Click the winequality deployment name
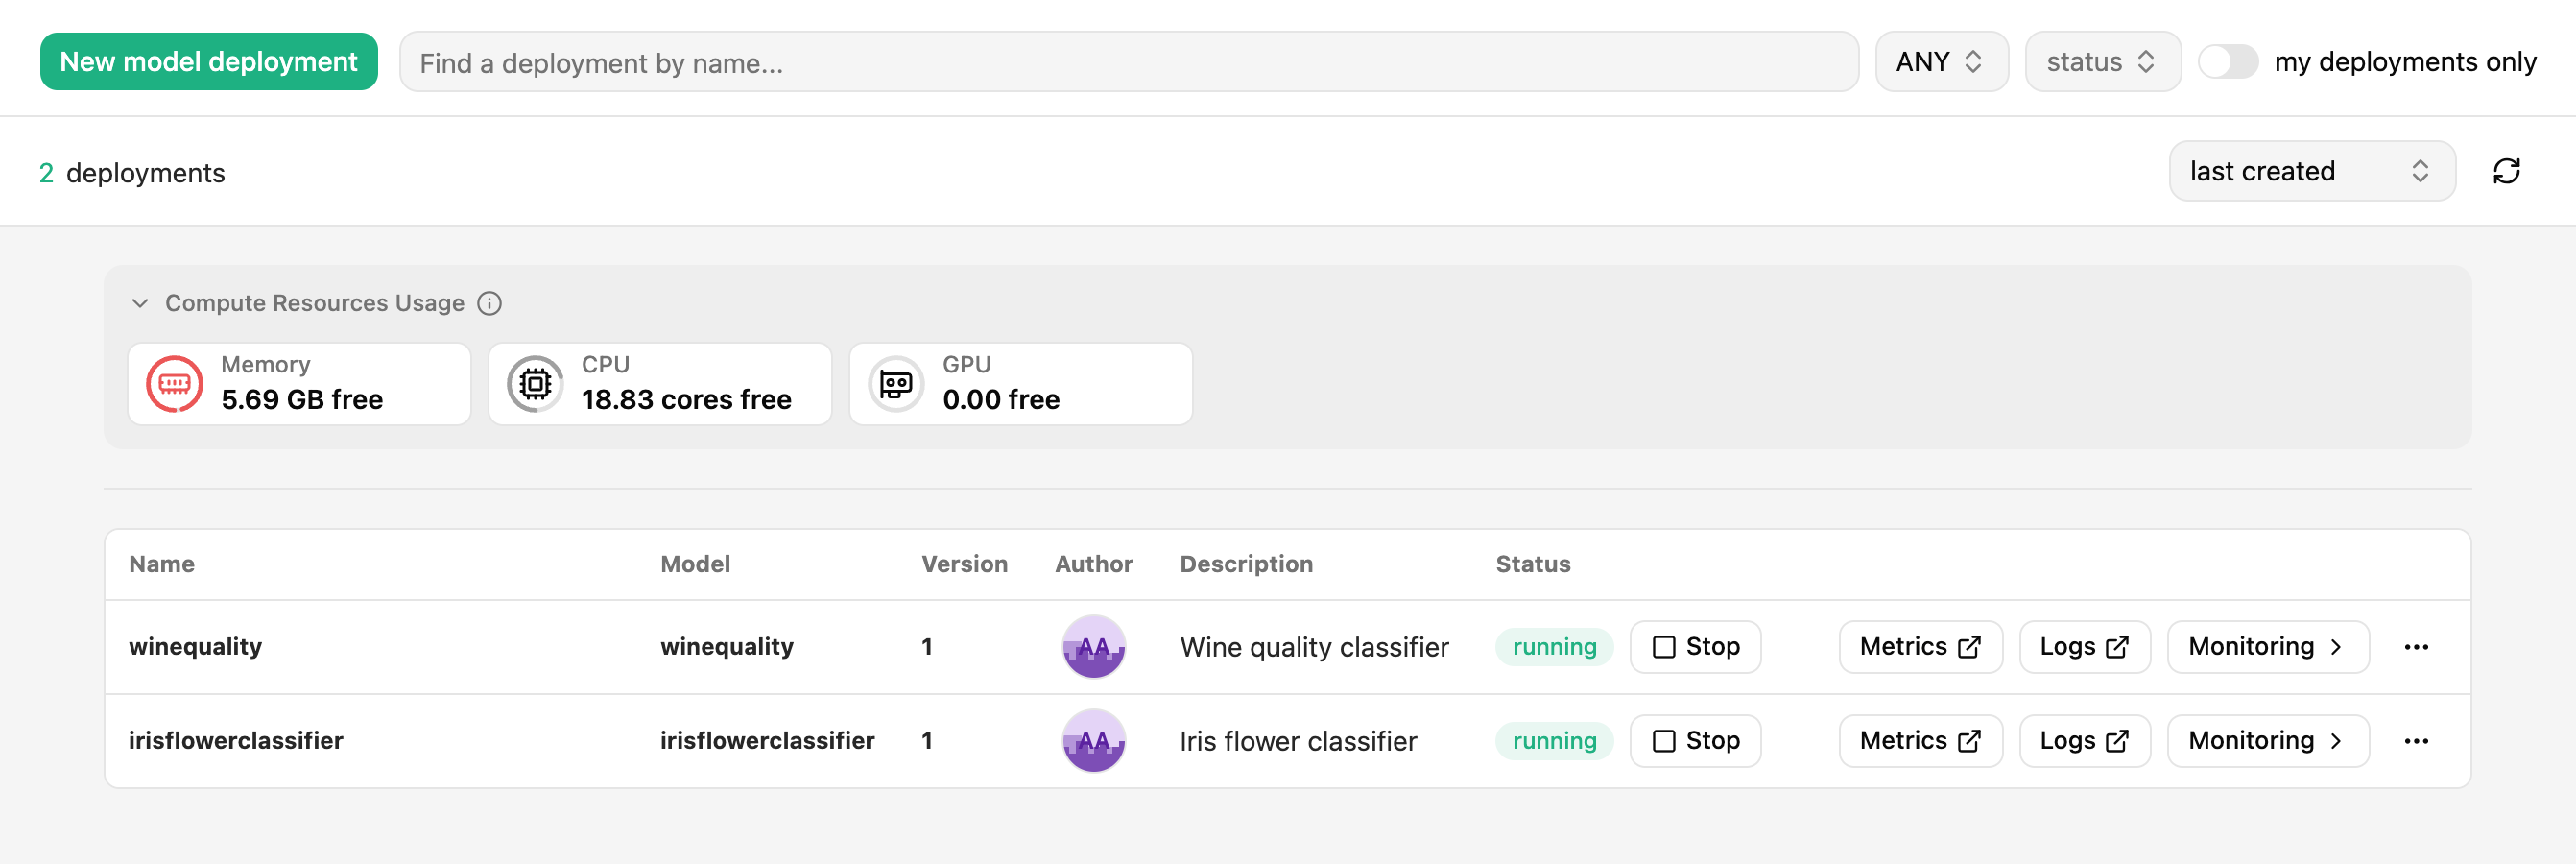This screenshot has width=2576, height=864. pos(195,647)
